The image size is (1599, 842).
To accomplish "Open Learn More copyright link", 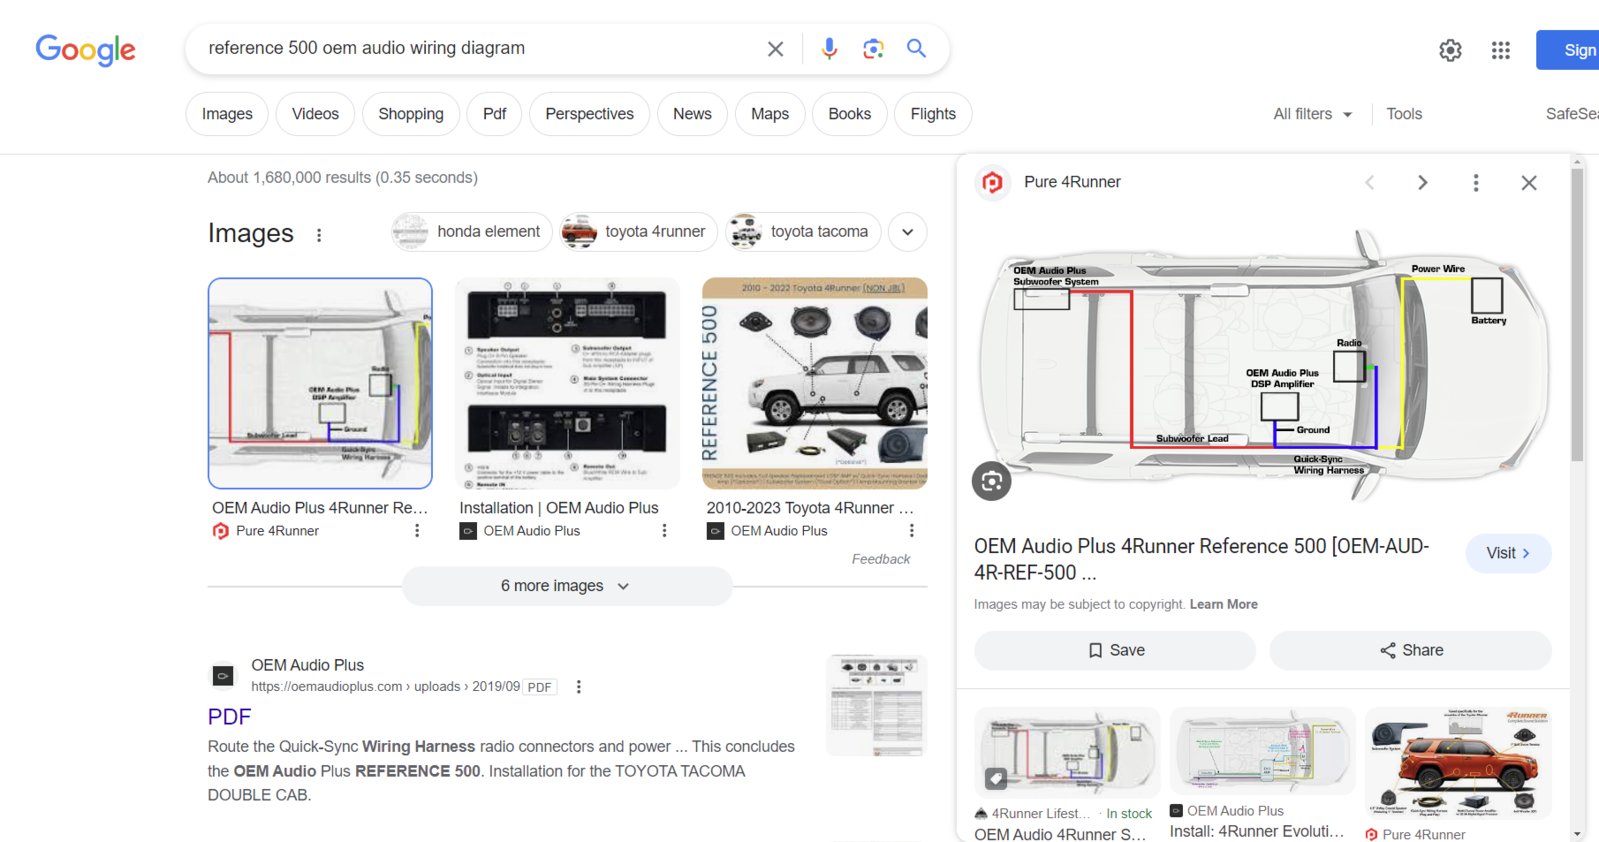I will 1223,604.
